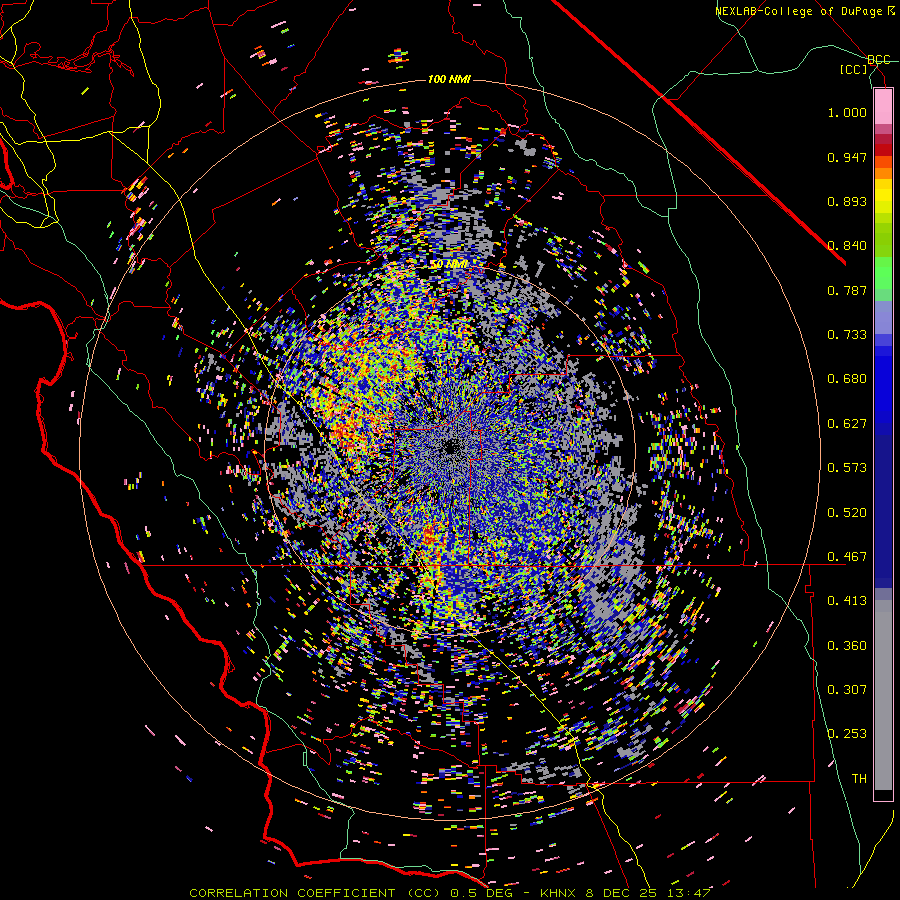Click the 0.360 colorbar value label
900x900 pixels.
tap(847, 646)
